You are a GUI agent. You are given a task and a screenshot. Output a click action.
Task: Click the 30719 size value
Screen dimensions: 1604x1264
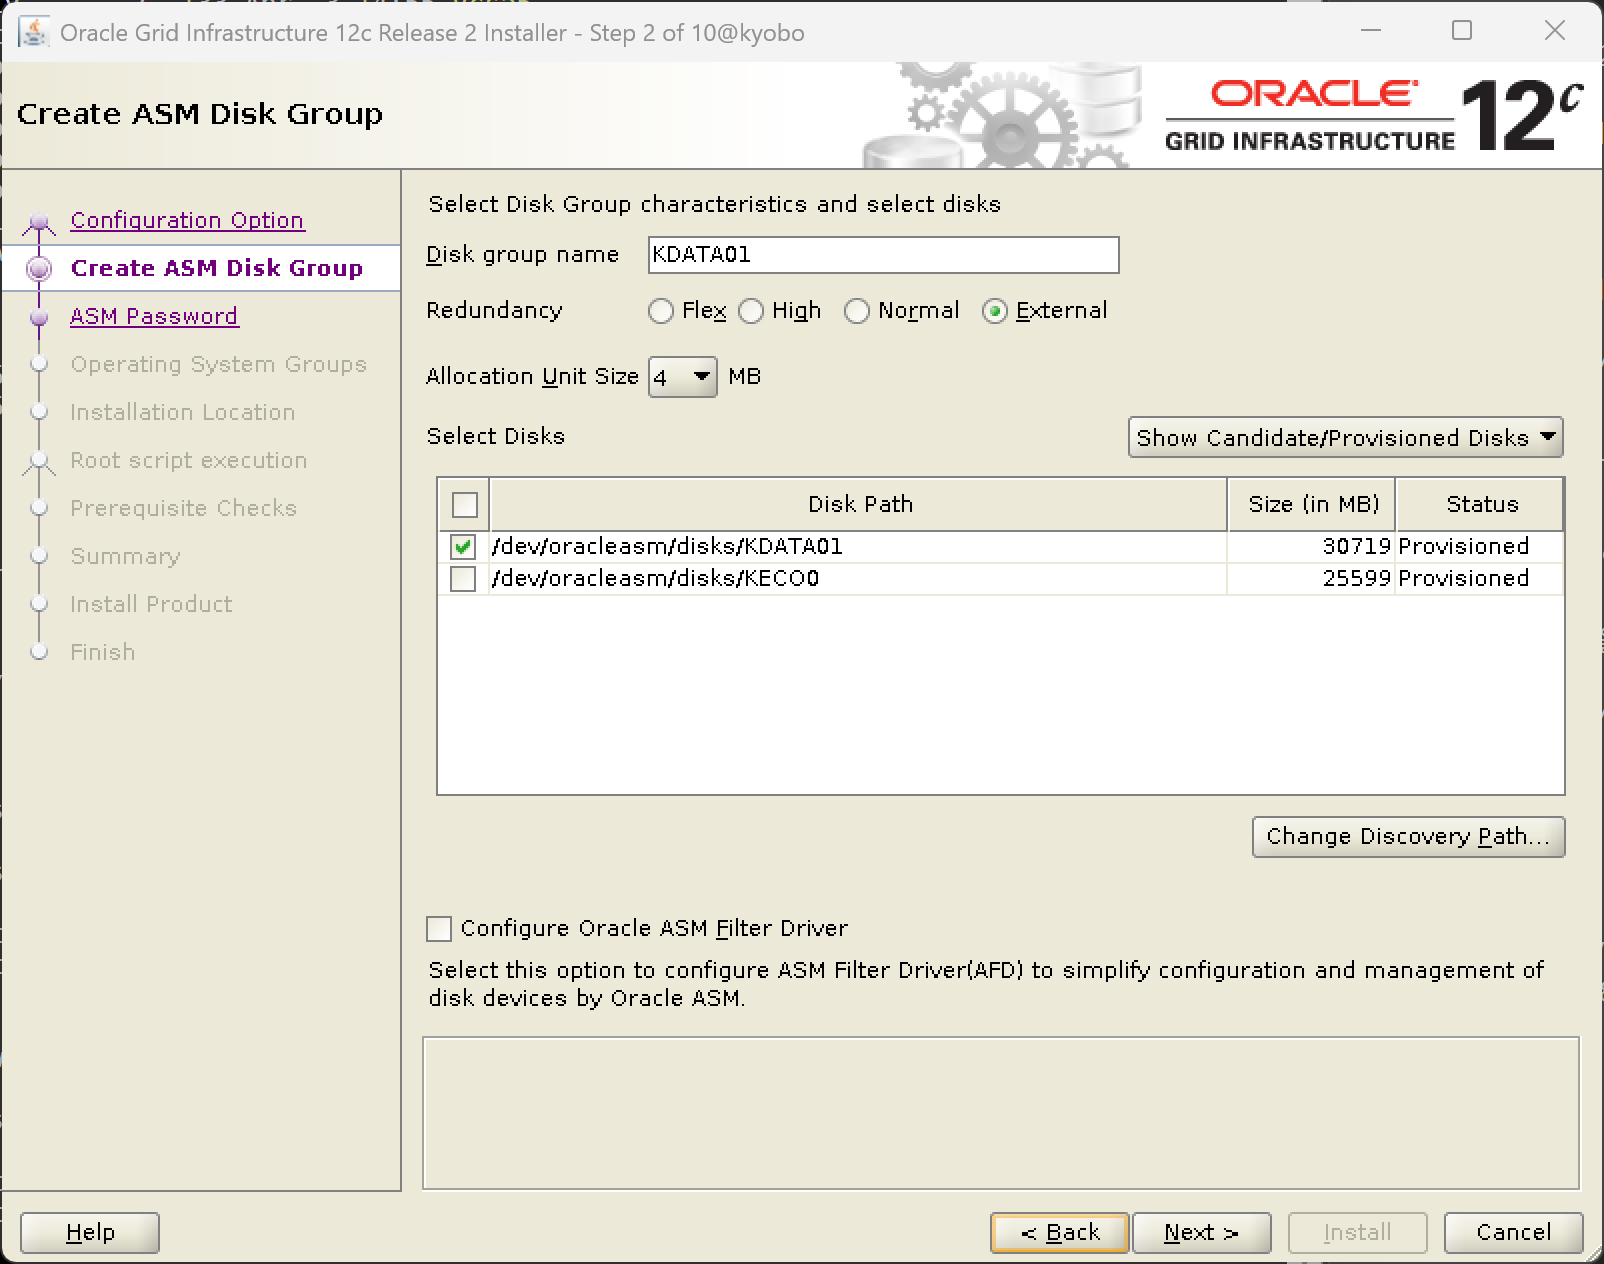[x=1356, y=546]
